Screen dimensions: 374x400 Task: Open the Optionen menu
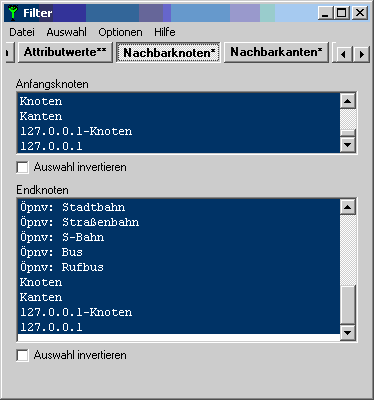120,32
